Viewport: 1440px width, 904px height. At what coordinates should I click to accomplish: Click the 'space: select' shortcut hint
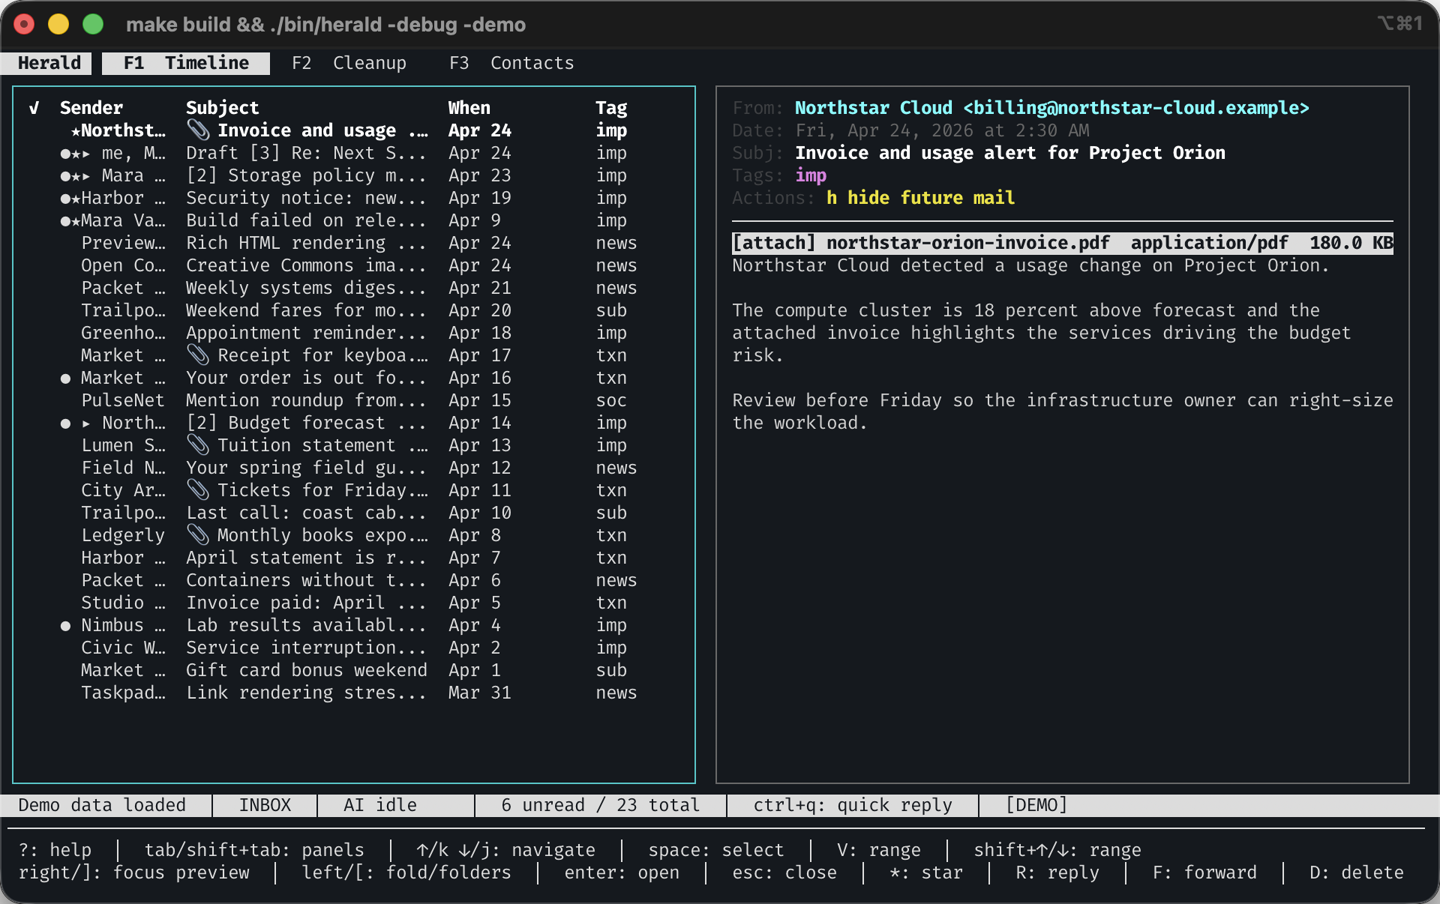716,850
